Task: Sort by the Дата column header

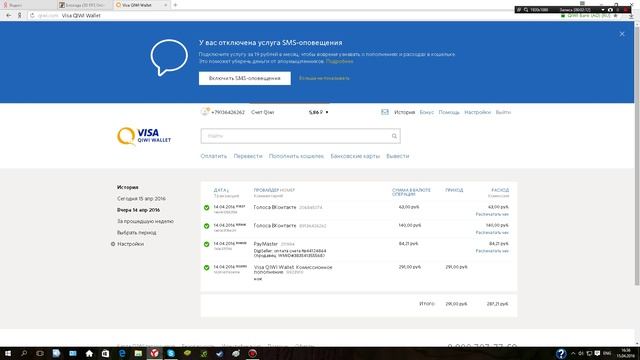Action: (221, 190)
